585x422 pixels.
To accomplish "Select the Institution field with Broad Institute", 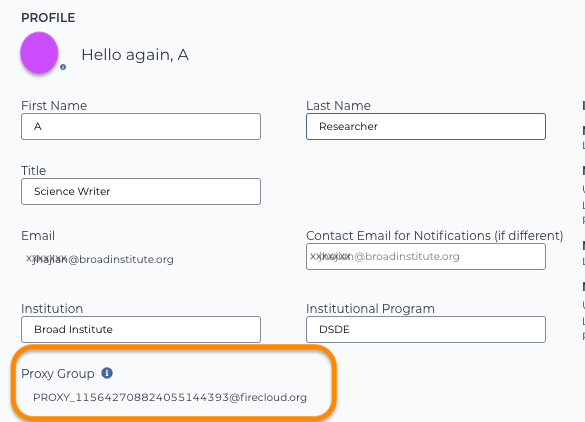I will pos(141,329).
